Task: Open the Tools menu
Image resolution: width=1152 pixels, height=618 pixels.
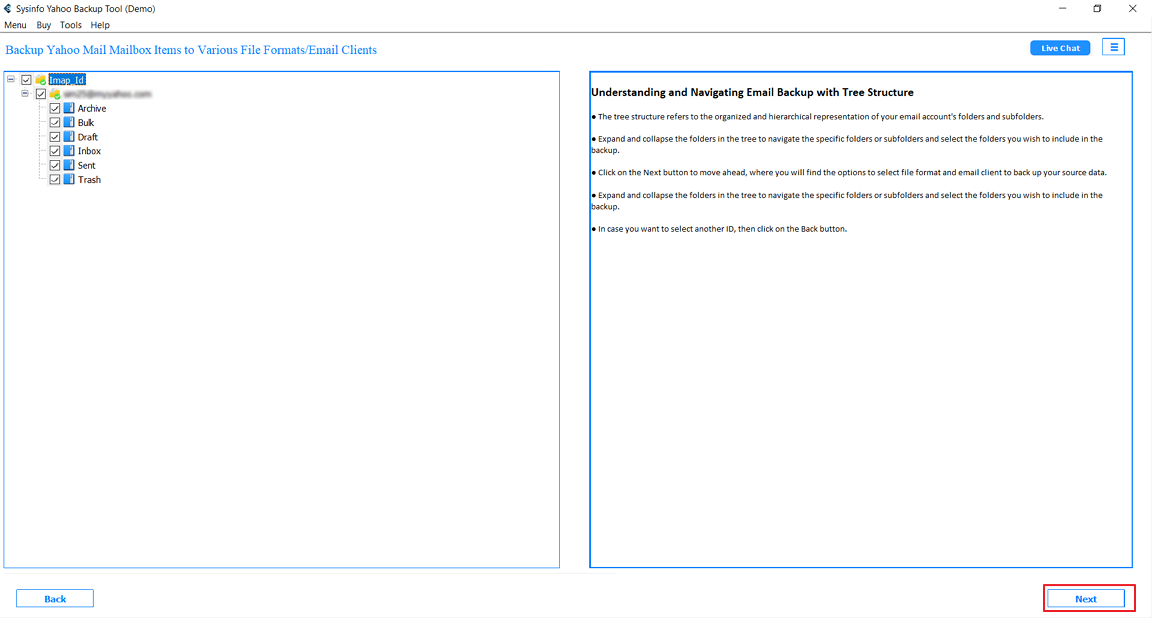Action: coord(71,25)
